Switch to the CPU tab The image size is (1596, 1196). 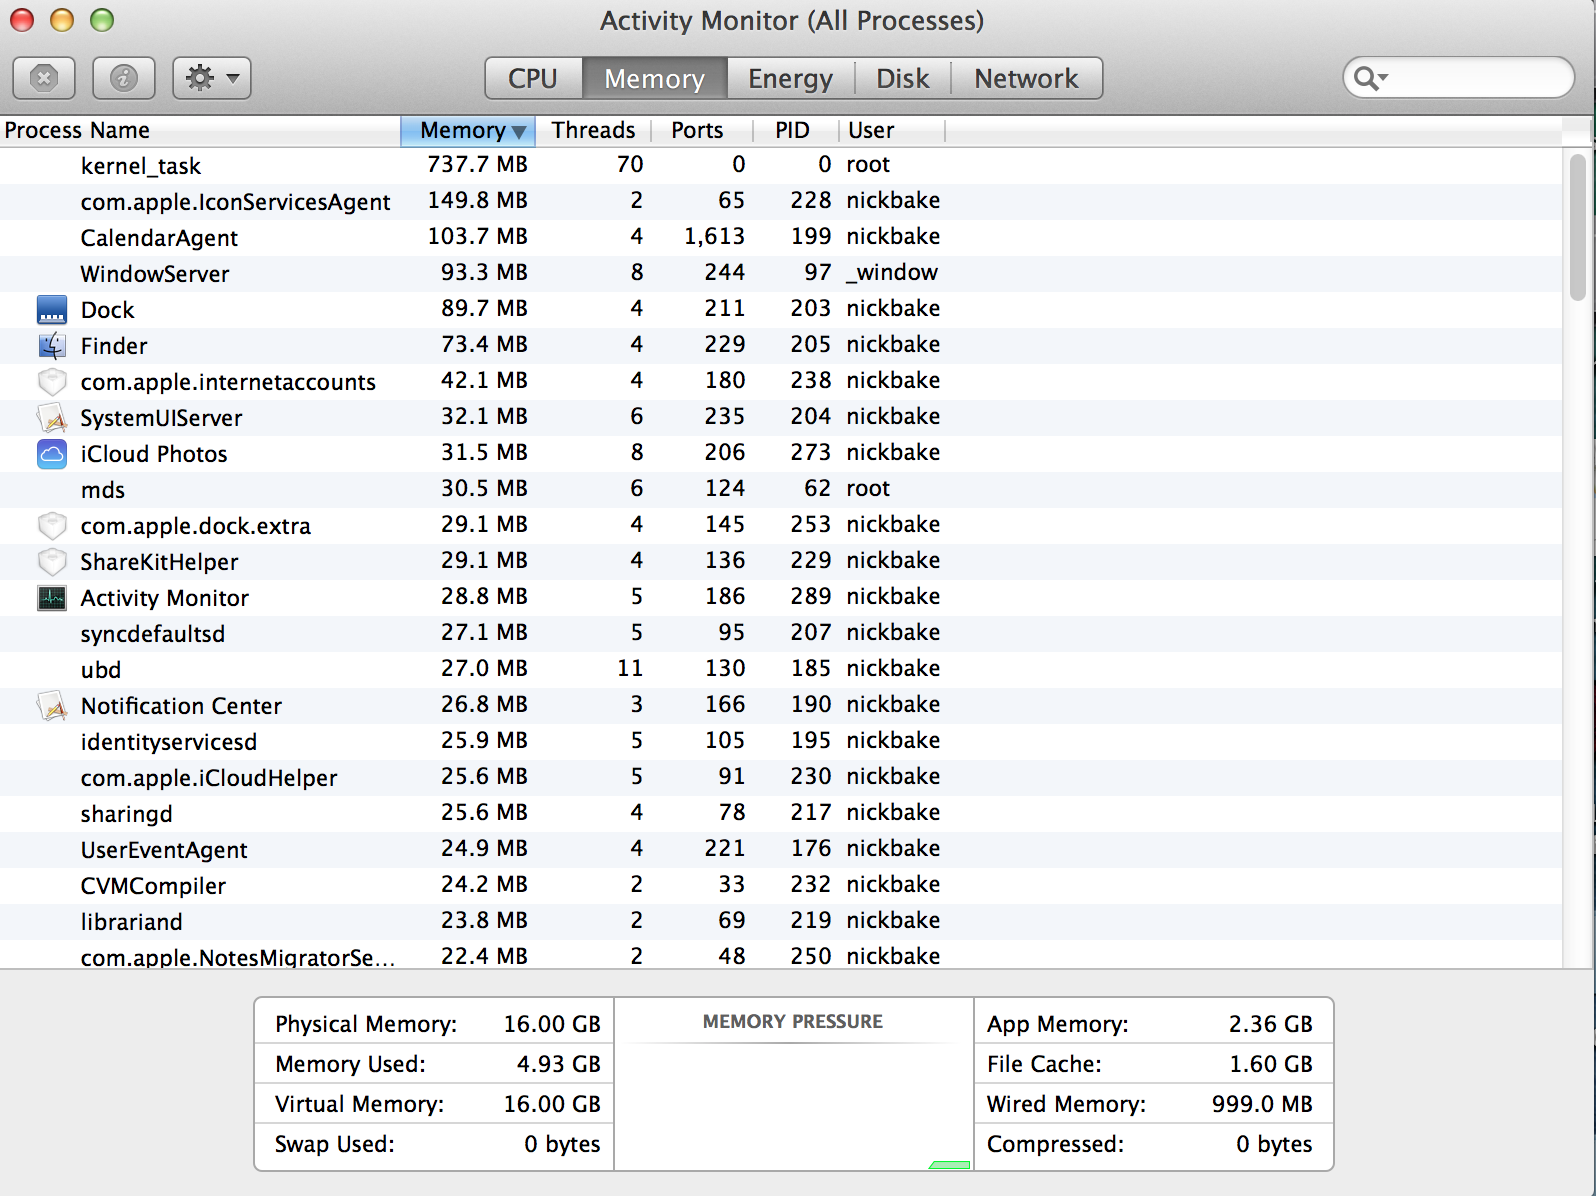coord(533,78)
